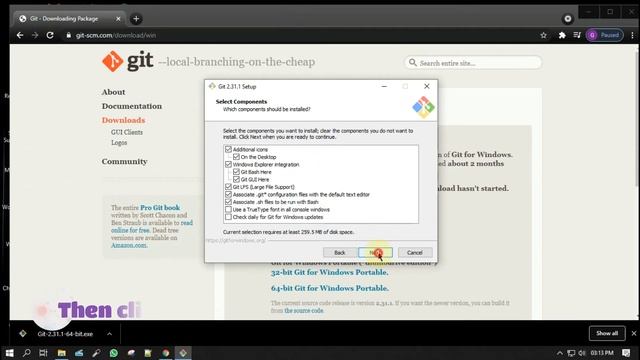The height and width of the screenshot is (360, 640).
Task: Uncheck Git GUI Here option
Action: (236, 179)
